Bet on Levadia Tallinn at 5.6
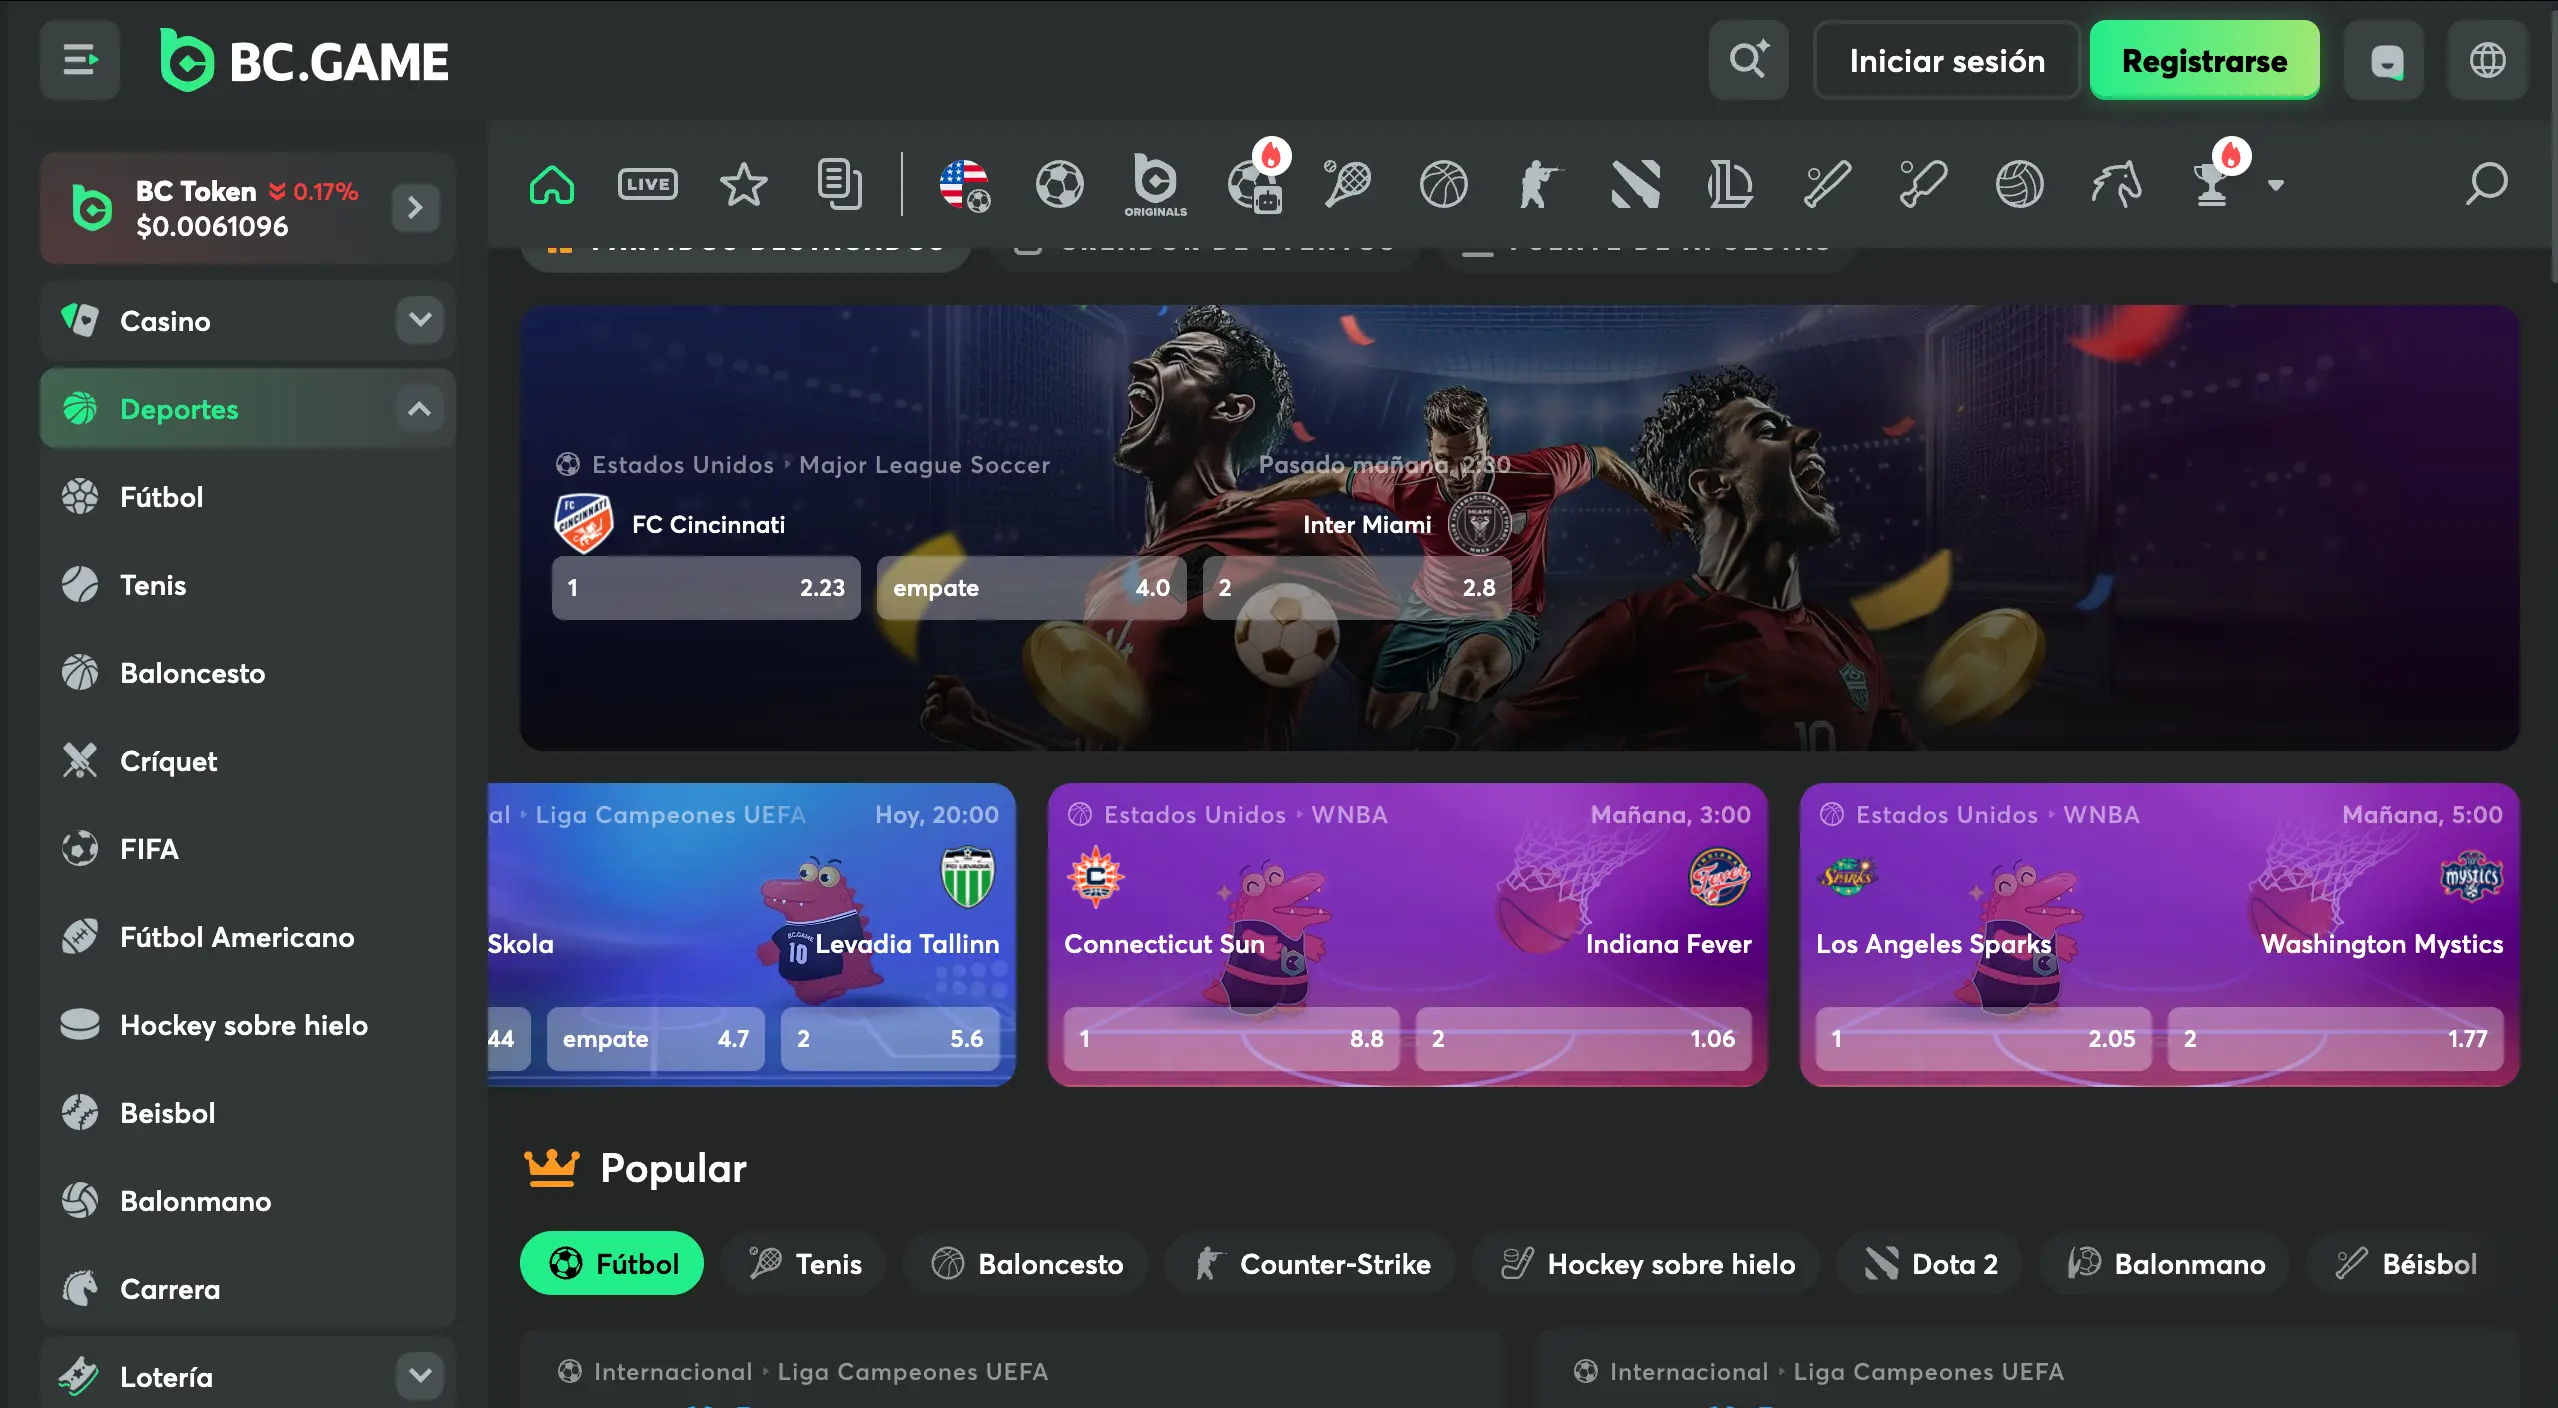 [890, 1039]
